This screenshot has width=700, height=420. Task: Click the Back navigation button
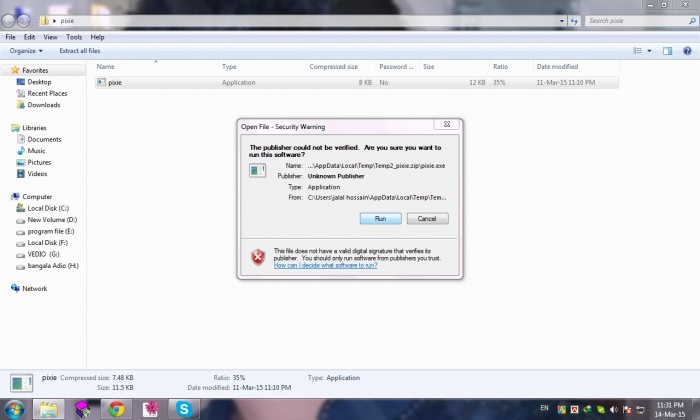pos(8,21)
